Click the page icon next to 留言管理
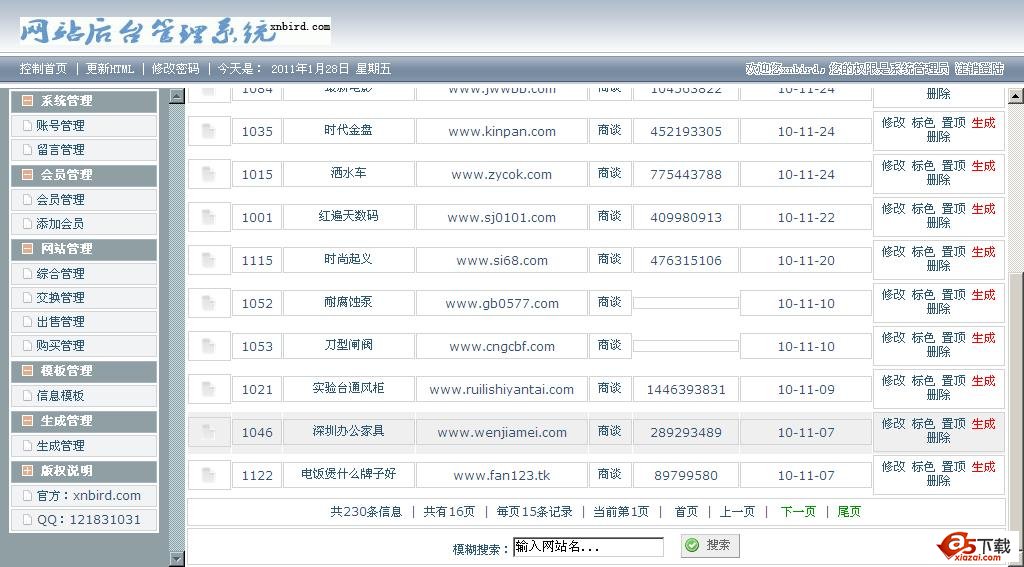Image resolution: width=1024 pixels, height=567 pixels. (x=26, y=150)
